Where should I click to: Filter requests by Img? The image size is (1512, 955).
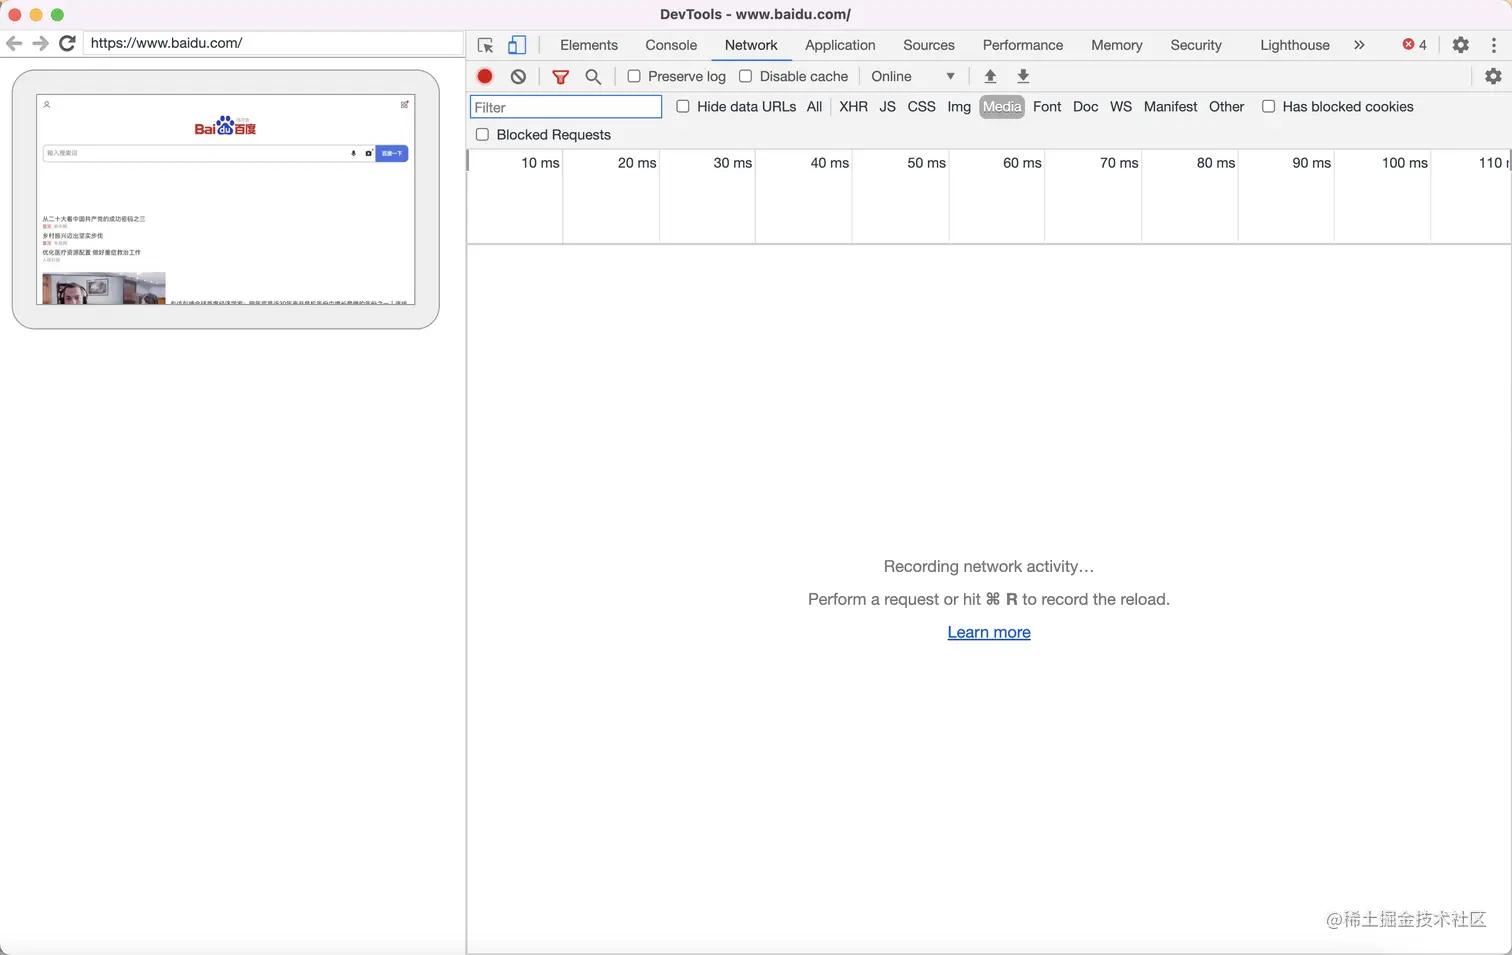click(x=959, y=107)
